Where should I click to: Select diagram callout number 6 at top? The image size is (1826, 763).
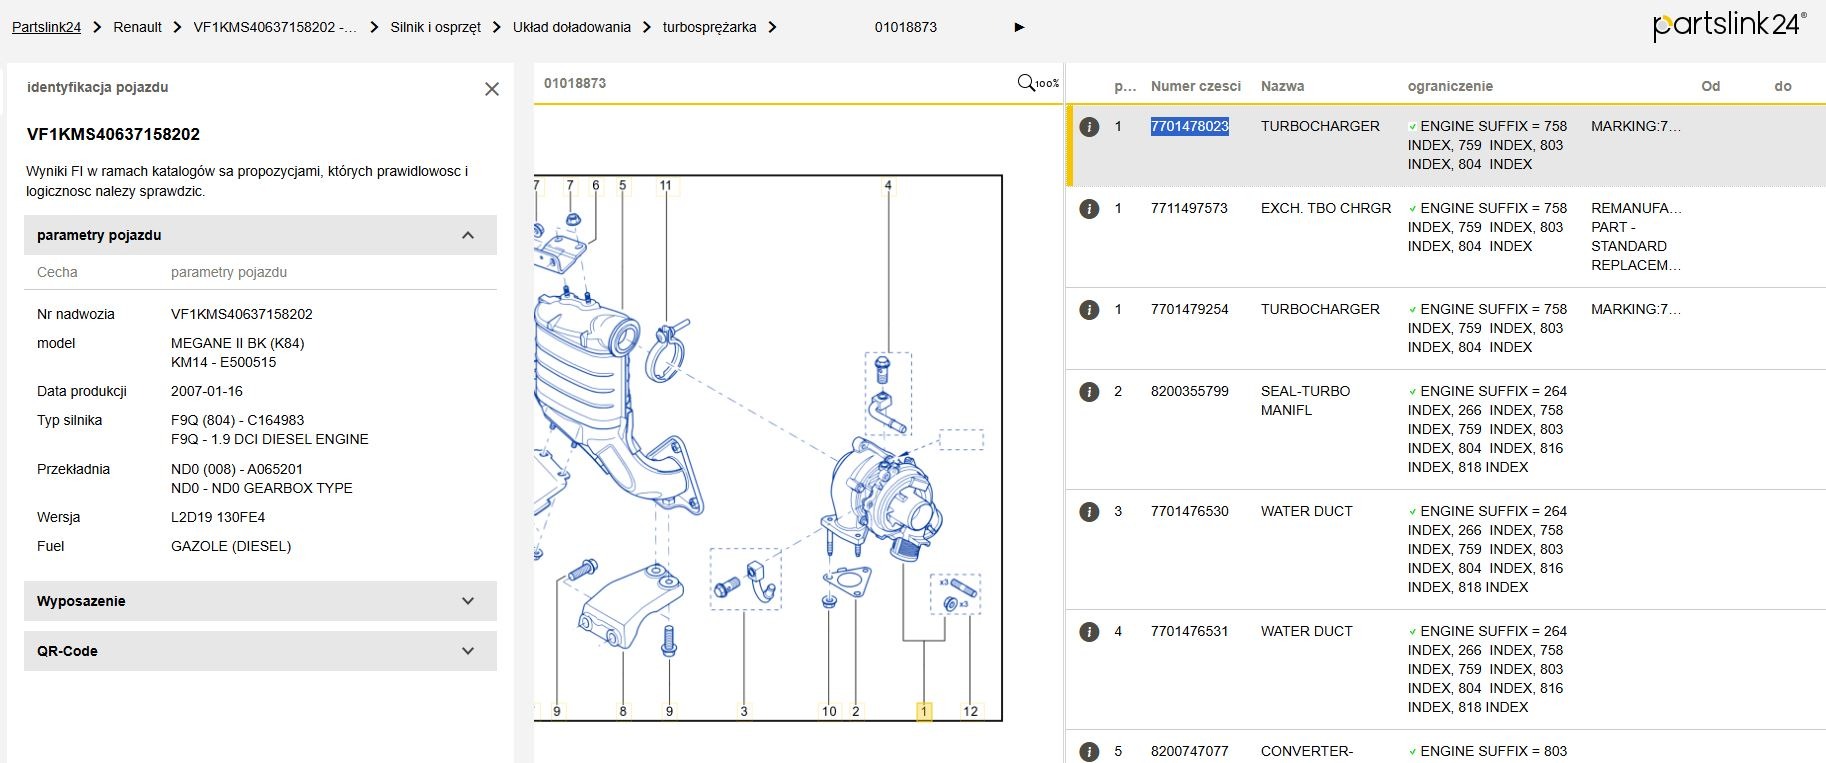point(596,185)
